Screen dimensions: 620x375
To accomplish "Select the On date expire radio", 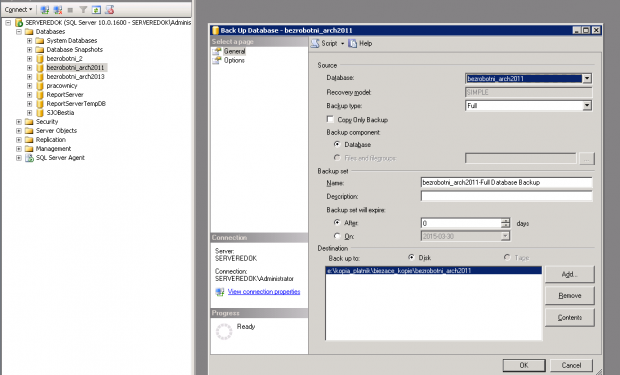I will [337, 236].
